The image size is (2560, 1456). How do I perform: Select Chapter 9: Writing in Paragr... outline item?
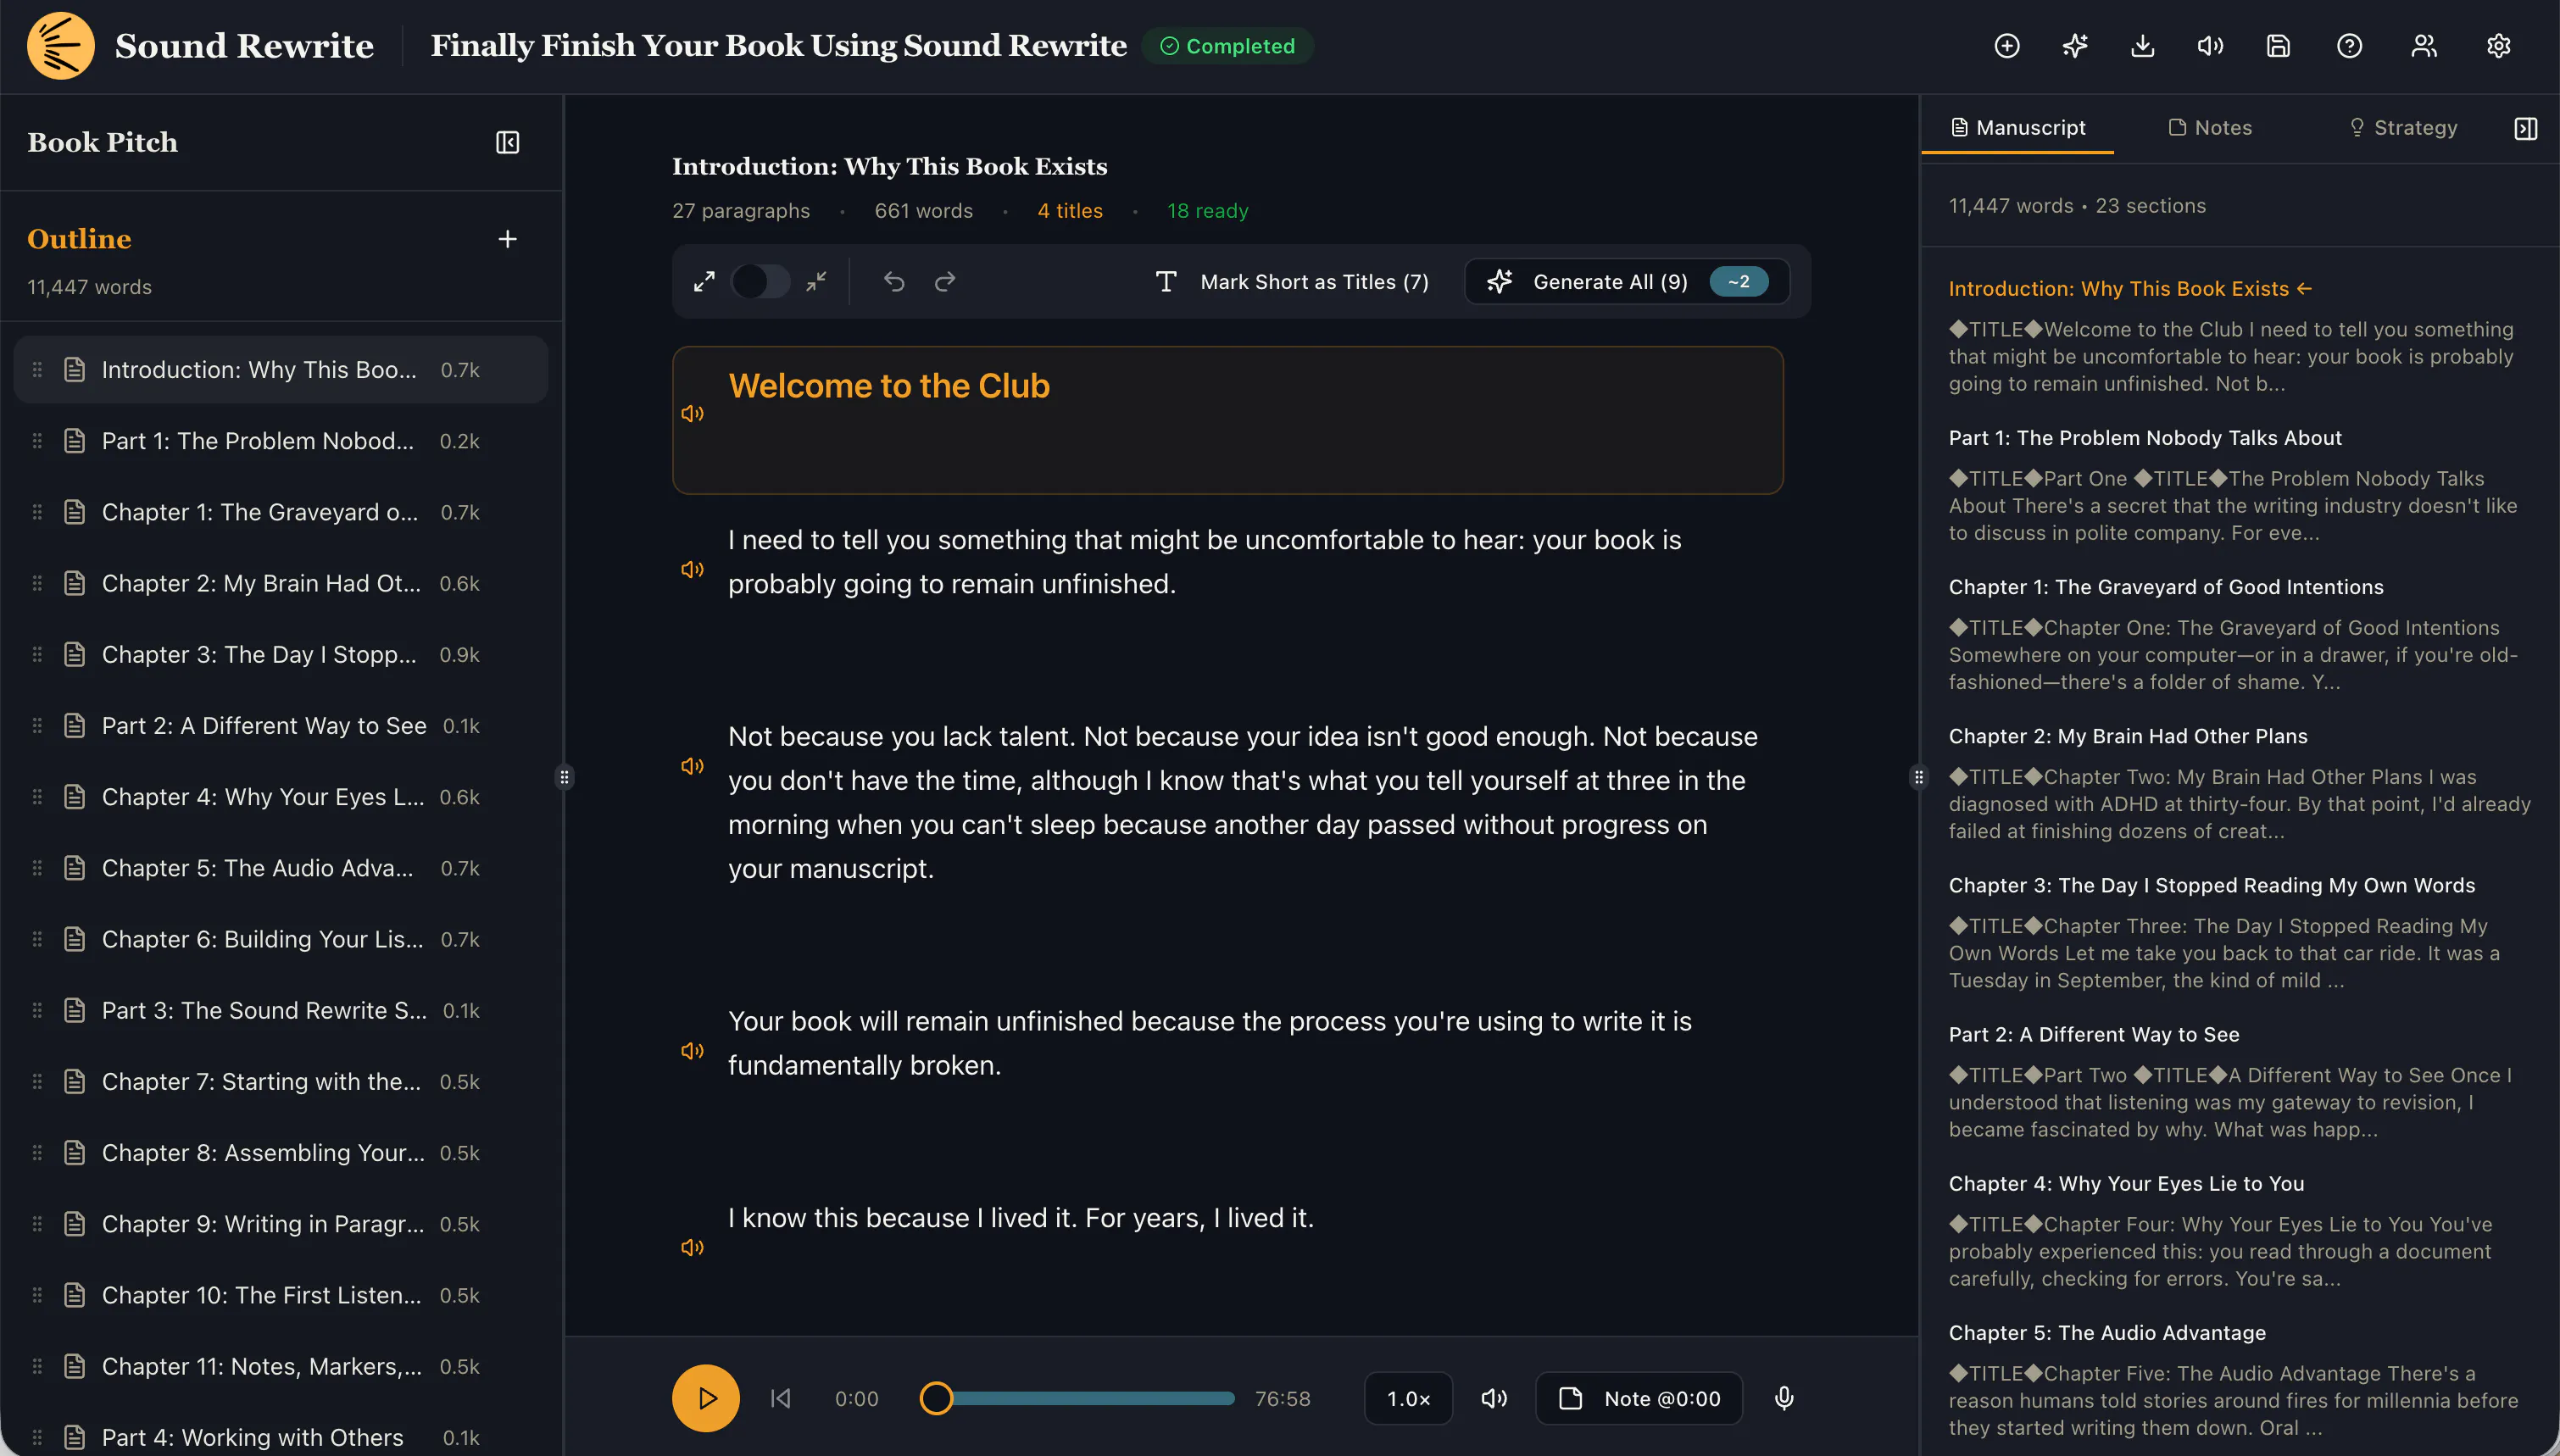click(x=281, y=1224)
